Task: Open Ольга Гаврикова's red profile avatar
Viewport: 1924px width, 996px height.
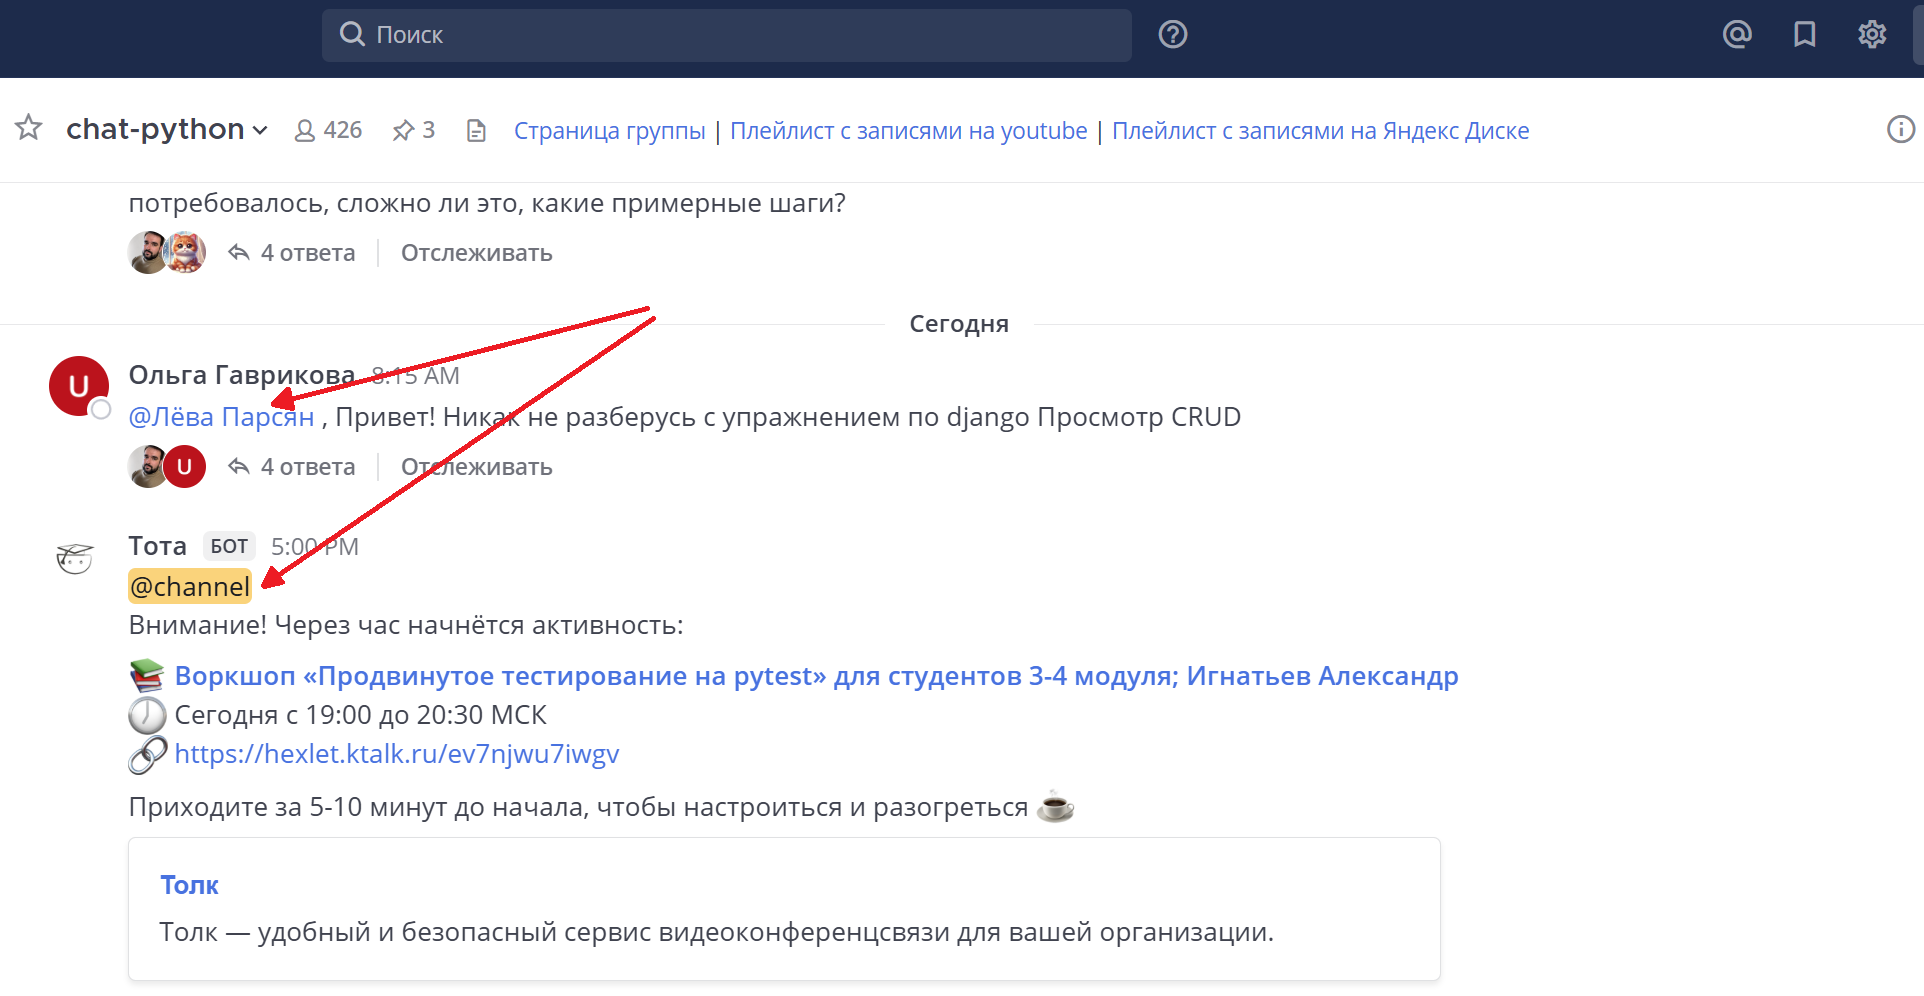Action: [x=79, y=386]
